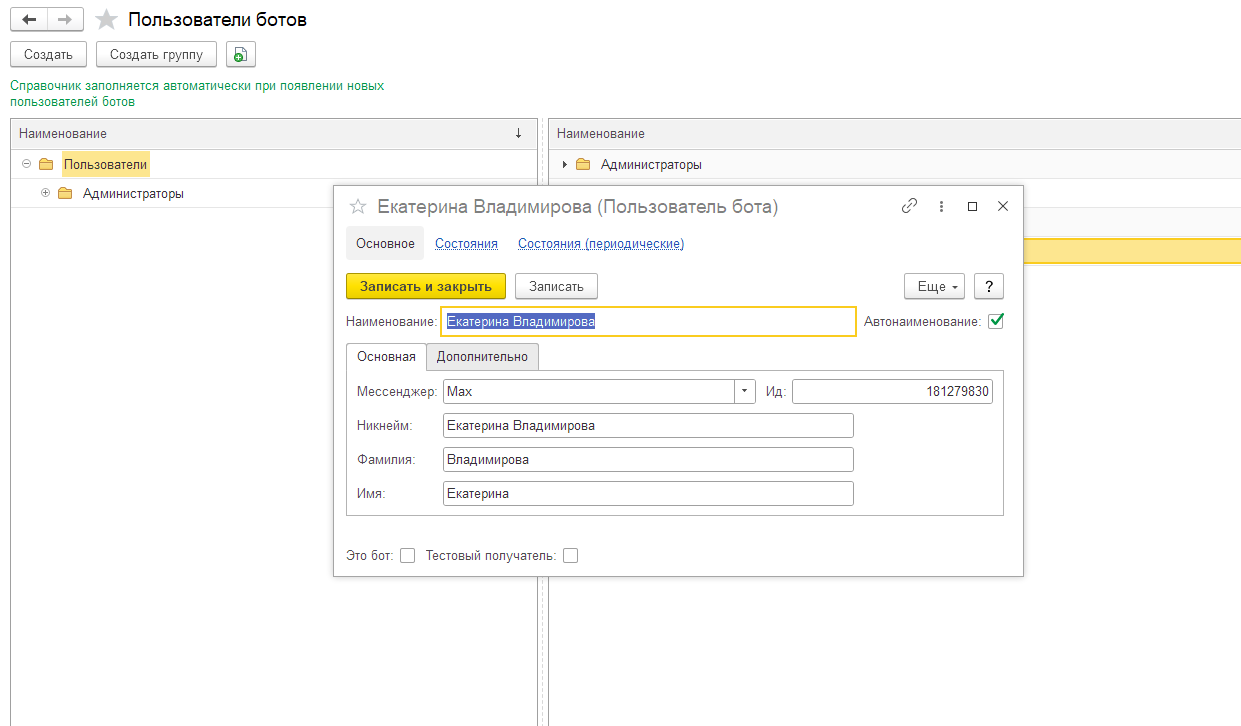Select the Пользователи folder icon in tree
Image resolution: width=1241 pixels, height=726 pixels.
click(x=46, y=164)
